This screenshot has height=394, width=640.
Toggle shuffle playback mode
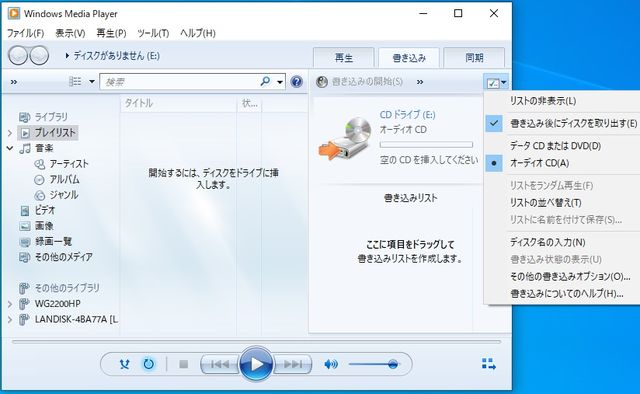pos(124,364)
